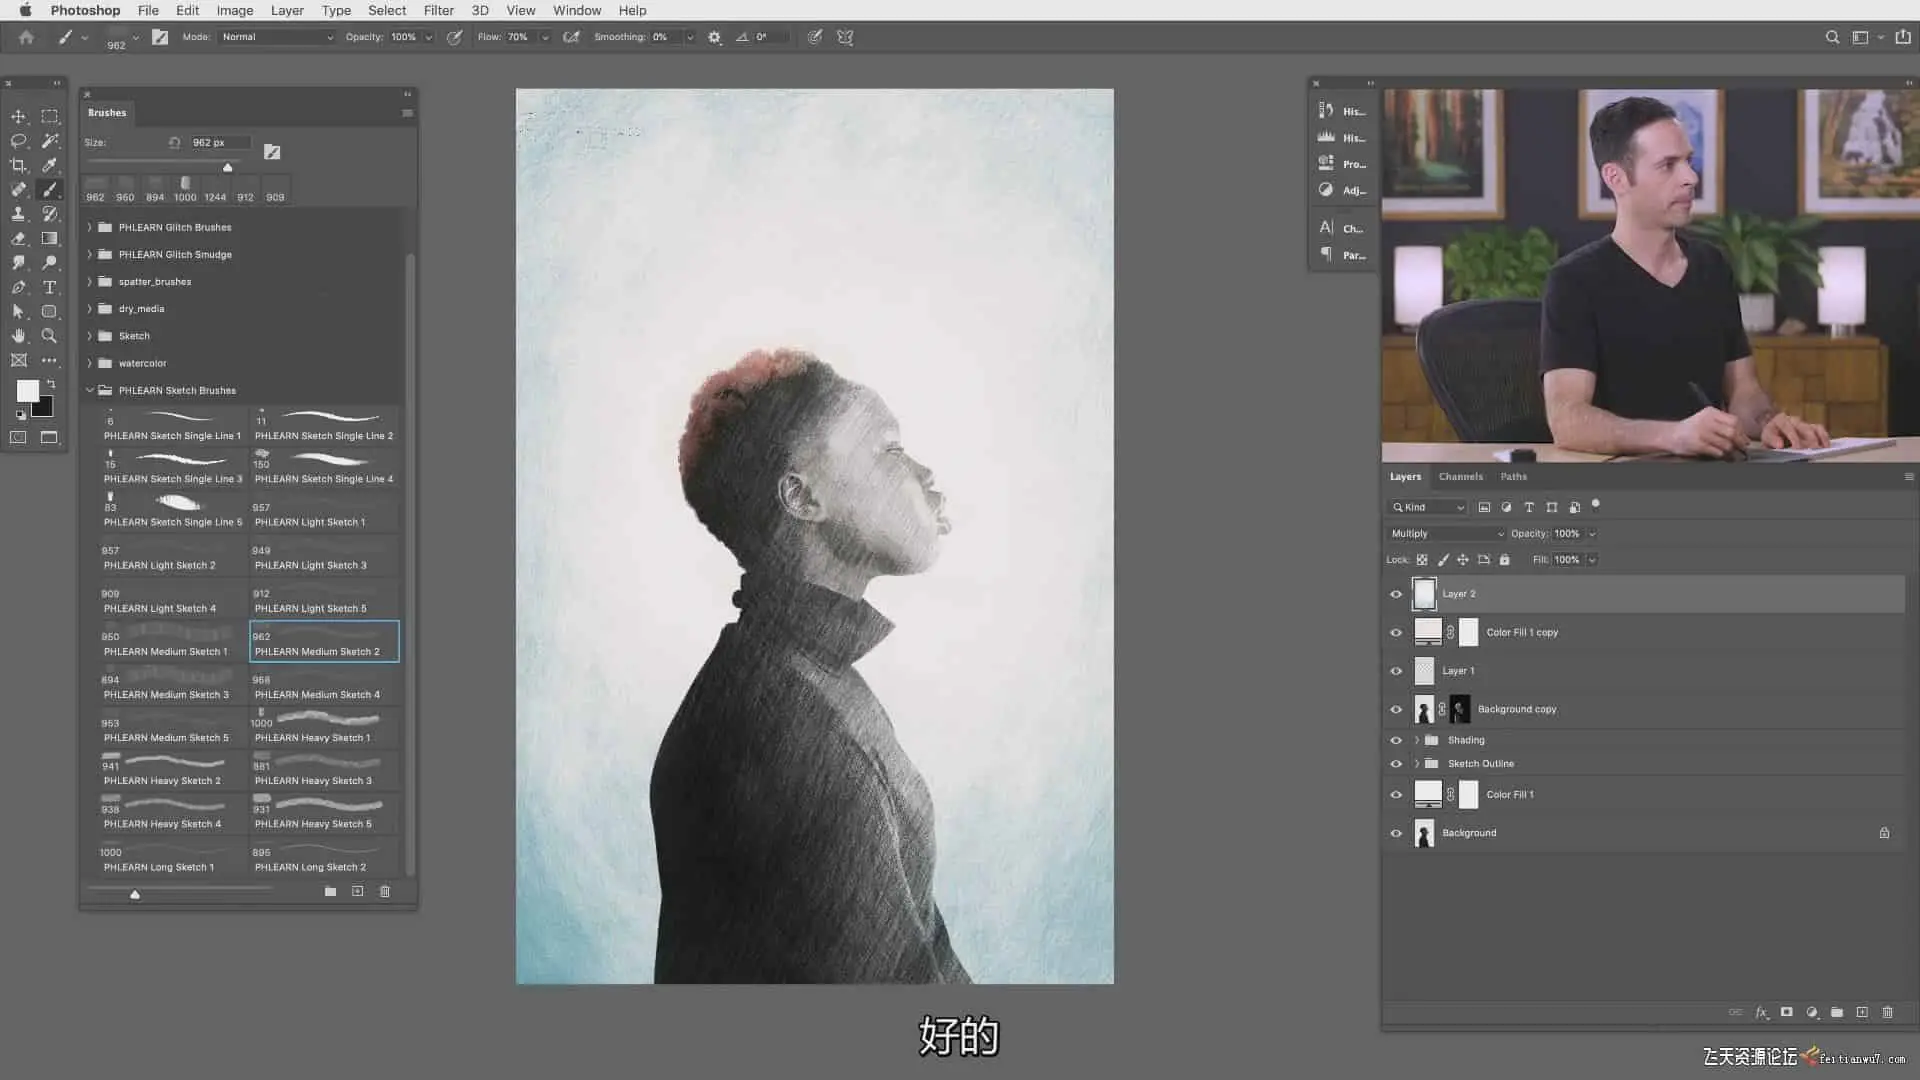Open brush smoothing options gear
Viewport: 1920px width, 1080px height.
[x=714, y=37]
